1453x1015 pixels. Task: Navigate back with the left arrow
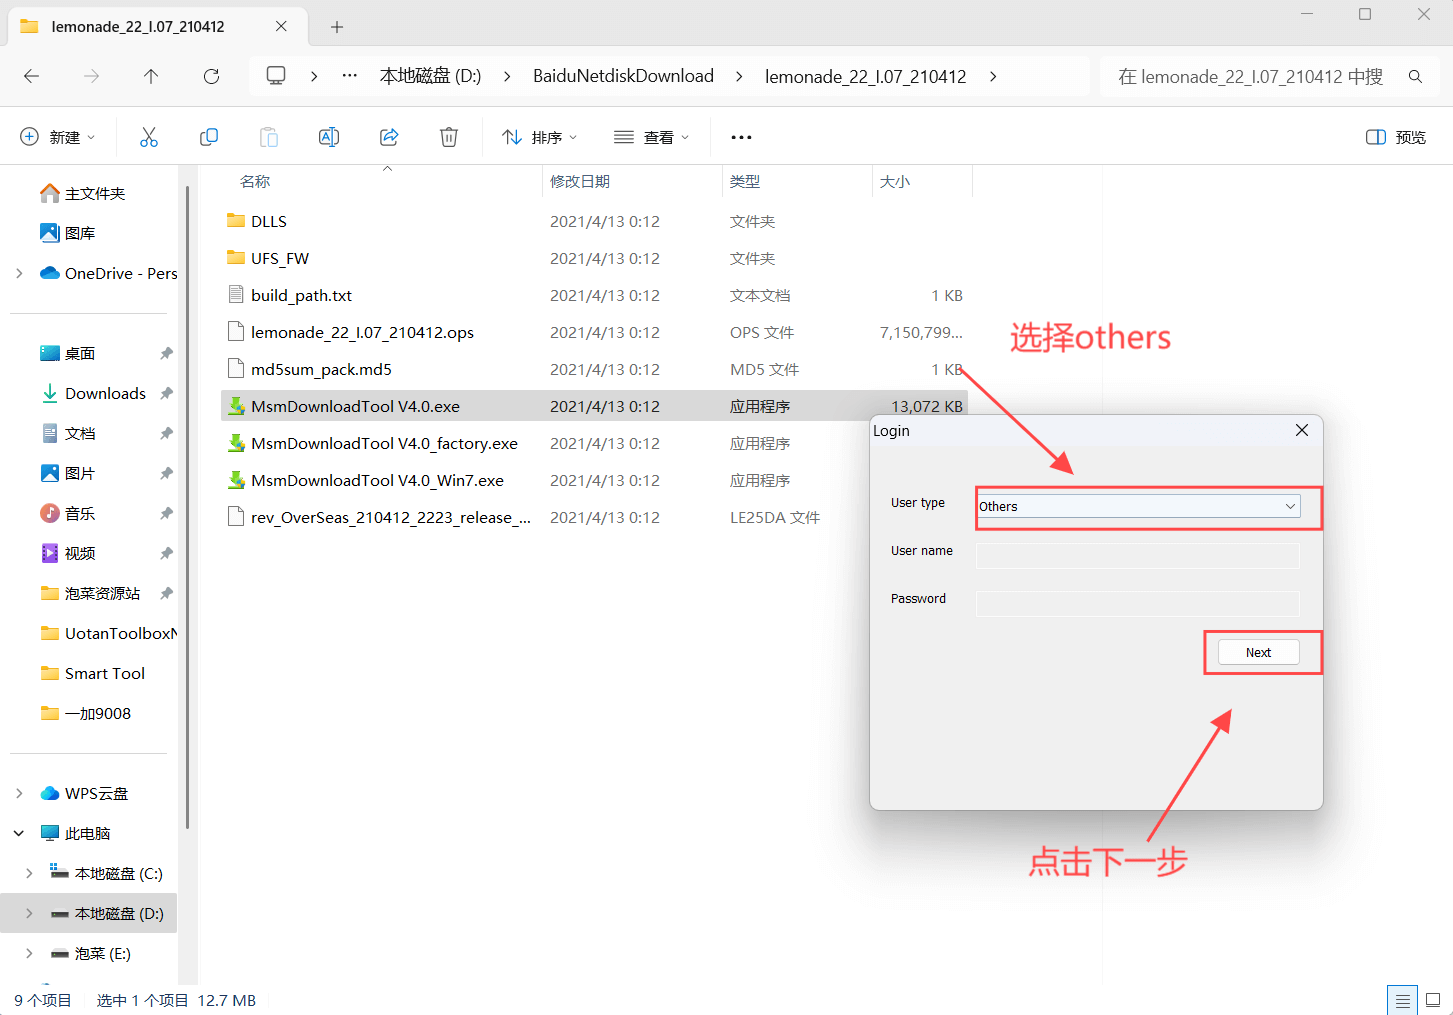click(32, 76)
